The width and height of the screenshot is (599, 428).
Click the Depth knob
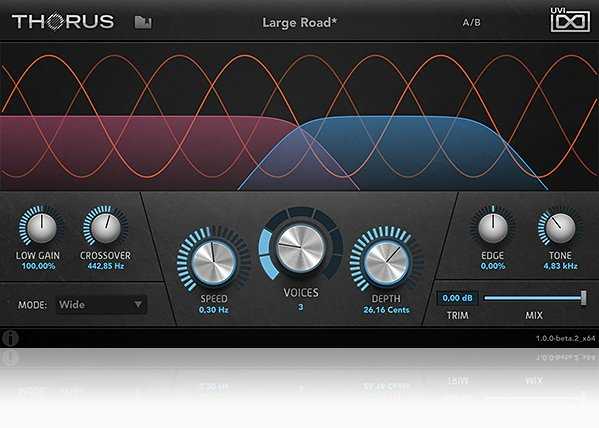pos(386,263)
